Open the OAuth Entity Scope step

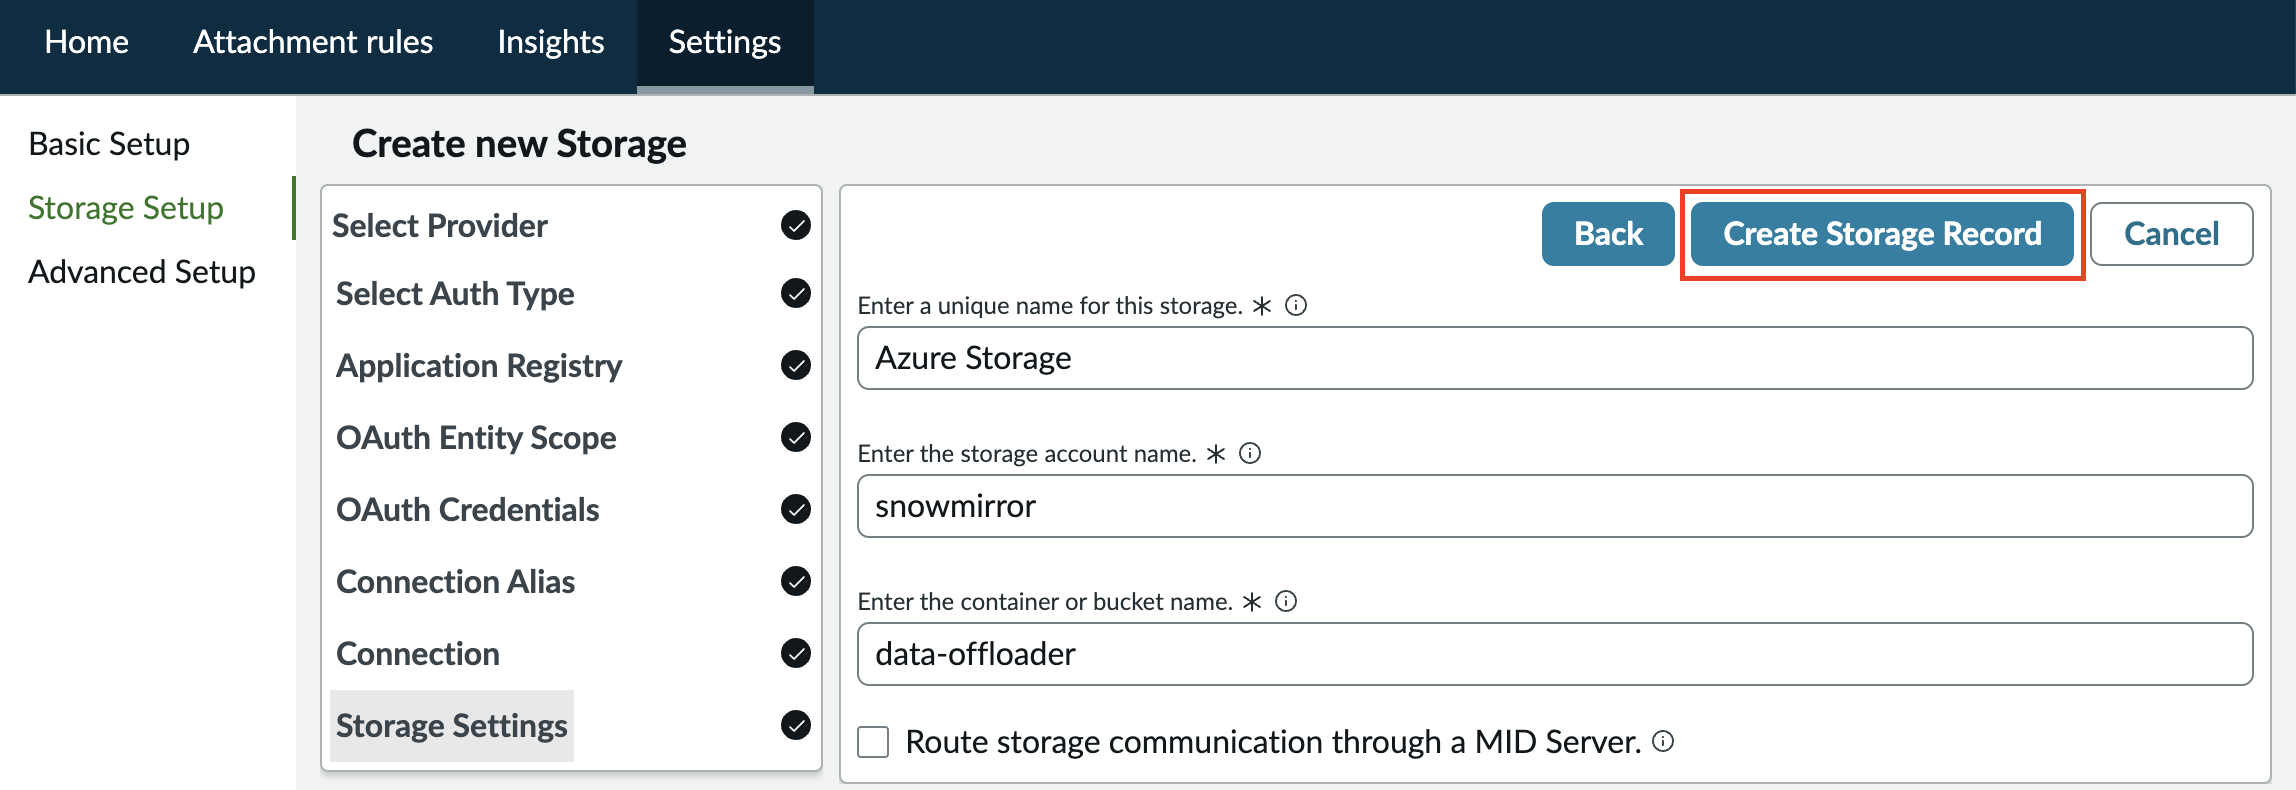tap(476, 438)
